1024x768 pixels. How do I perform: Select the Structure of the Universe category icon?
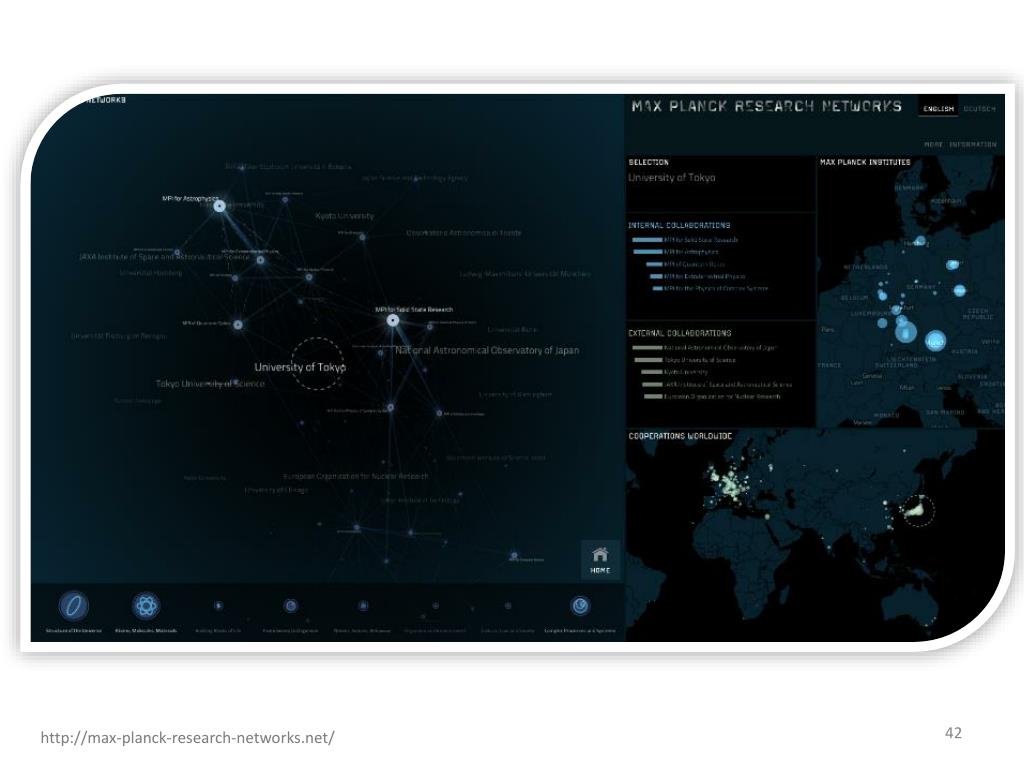click(74, 606)
